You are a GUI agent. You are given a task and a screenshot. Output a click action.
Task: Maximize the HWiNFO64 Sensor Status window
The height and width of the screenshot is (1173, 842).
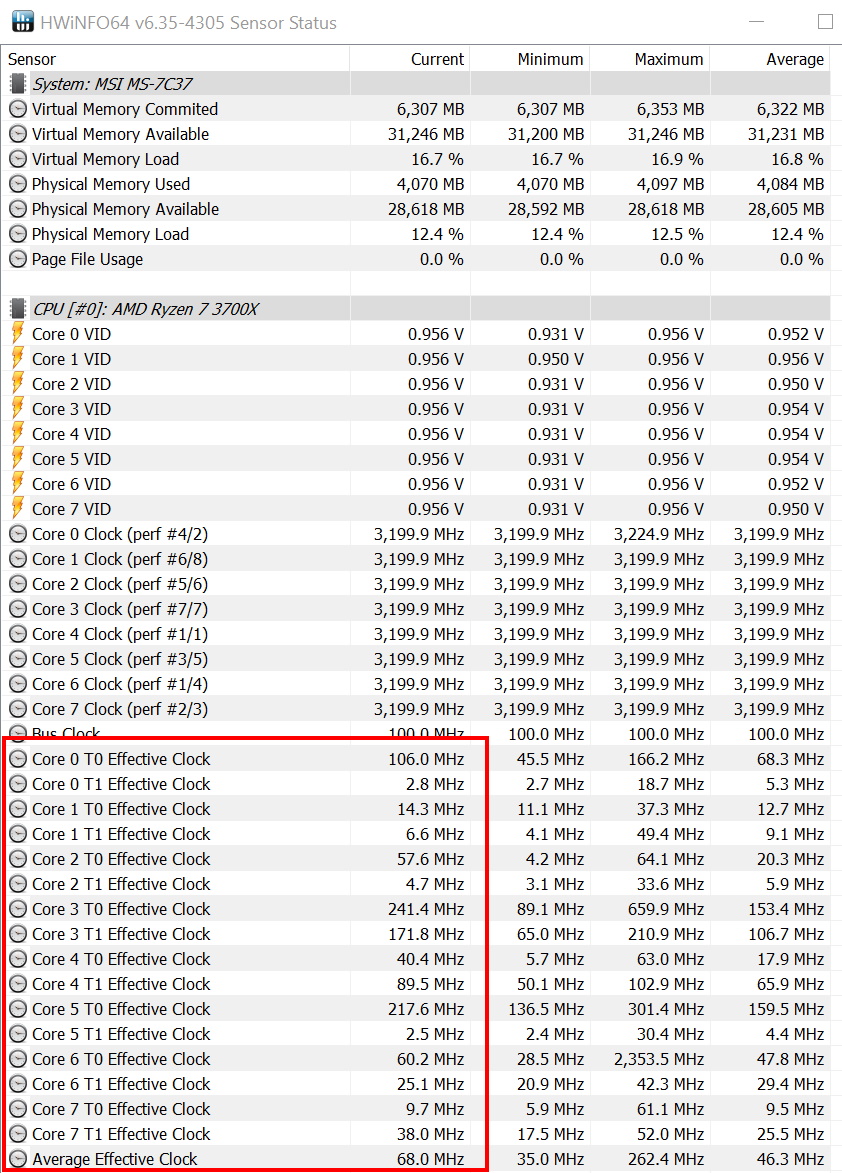click(825, 22)
